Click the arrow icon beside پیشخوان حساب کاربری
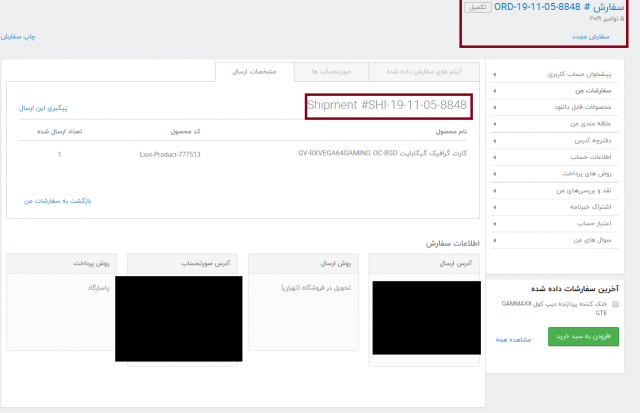The height and width of the screenshot is (413, 640). pos(493,74)
